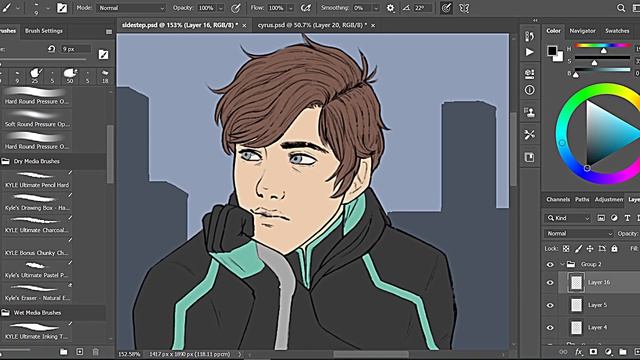Toggle pressure for size icon

[446, 8]
